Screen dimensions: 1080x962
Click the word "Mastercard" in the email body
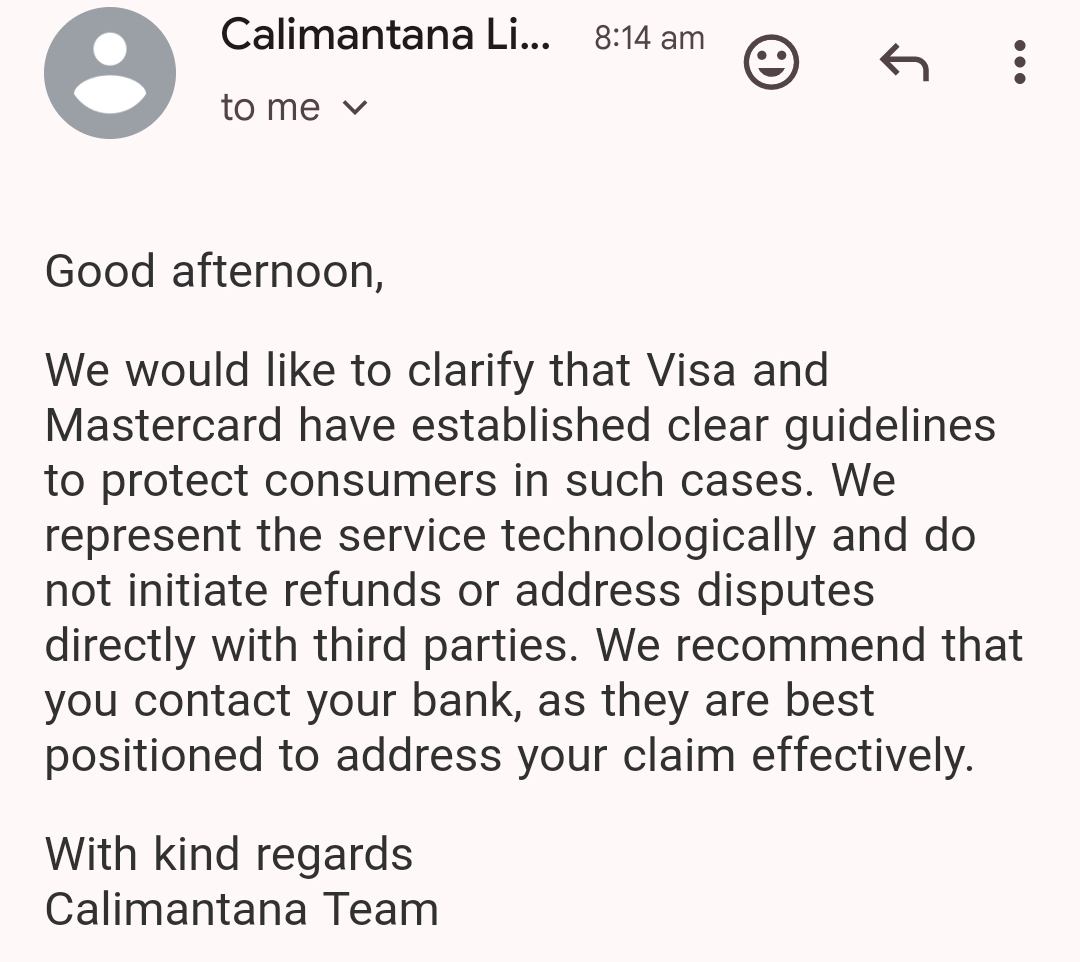click(165, 426)
